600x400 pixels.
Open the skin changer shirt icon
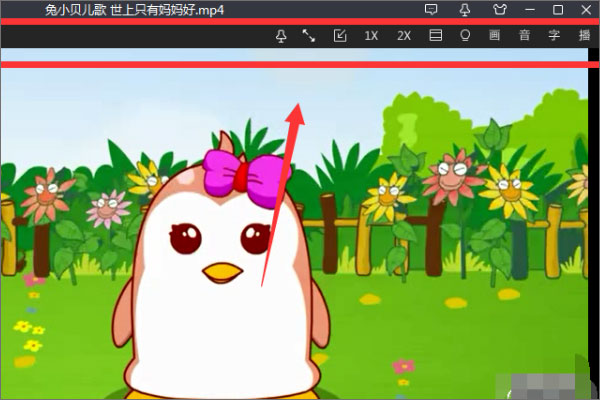[x=499, y=10]
